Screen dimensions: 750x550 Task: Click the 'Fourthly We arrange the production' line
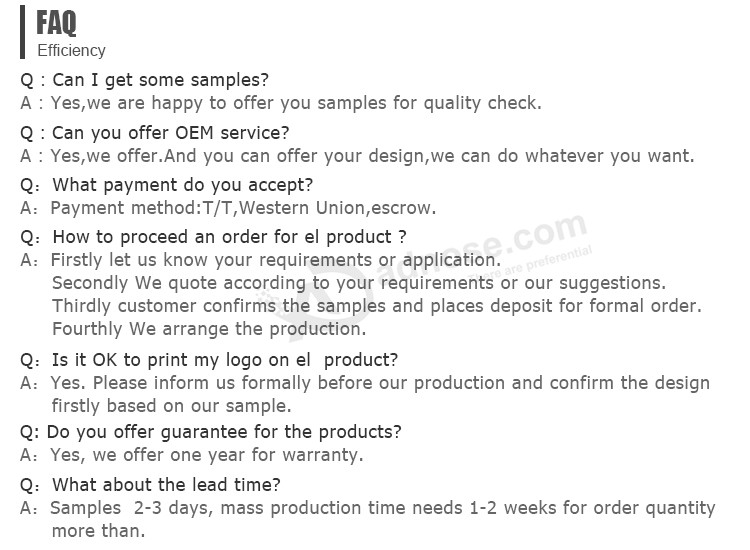[x=209, y=329]
